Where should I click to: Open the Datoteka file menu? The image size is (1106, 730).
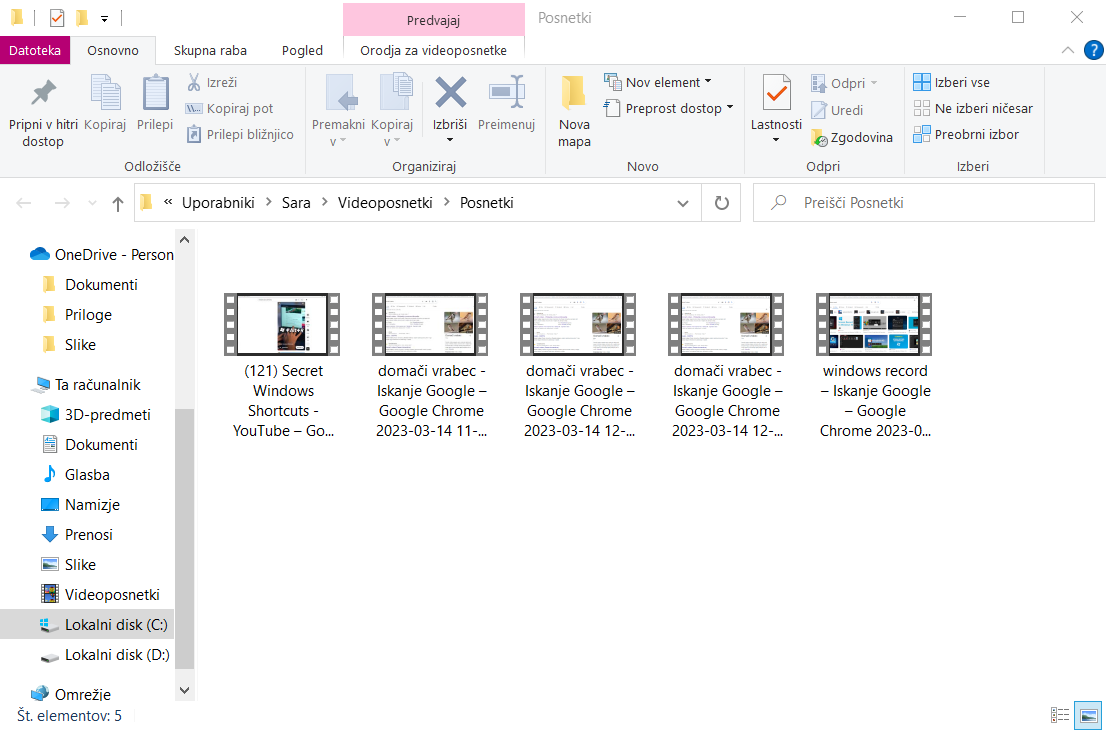point(35,50)
